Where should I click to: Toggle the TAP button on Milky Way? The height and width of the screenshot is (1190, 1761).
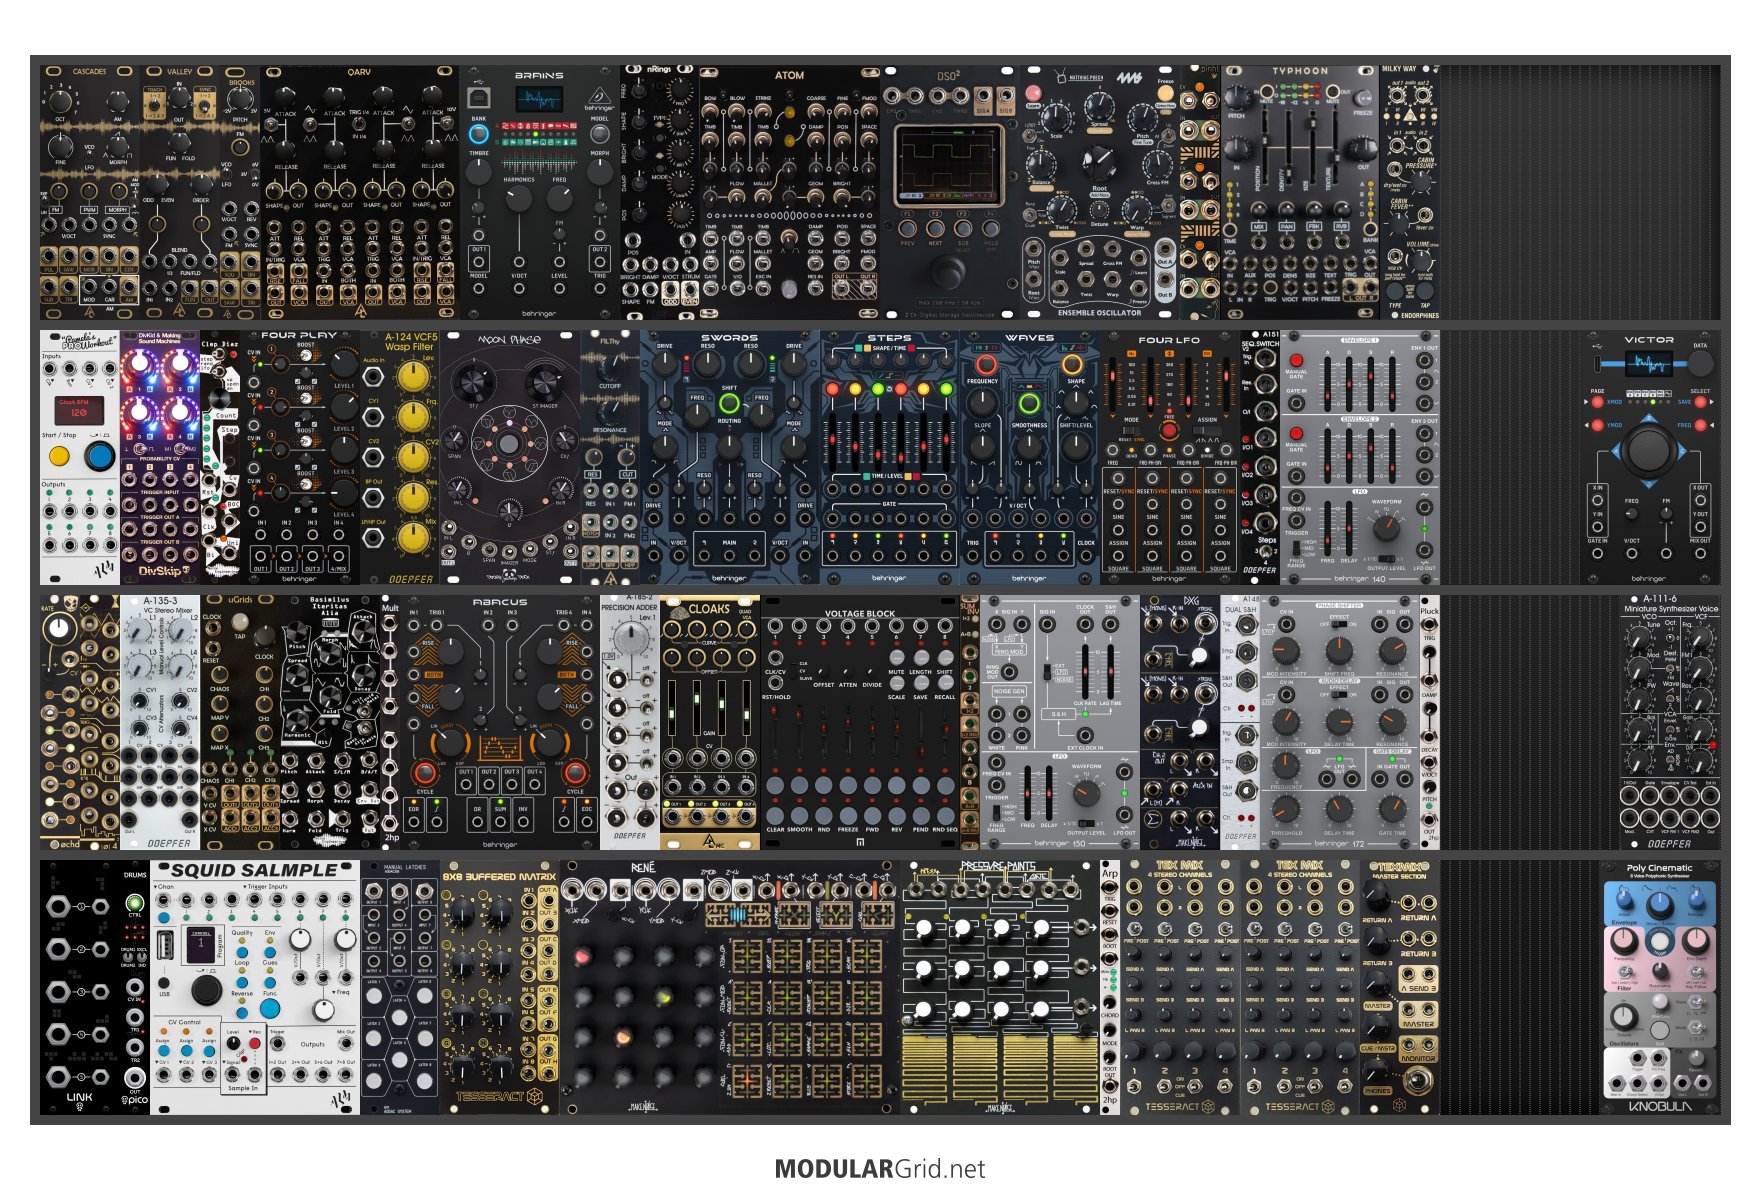[1423, 292]
